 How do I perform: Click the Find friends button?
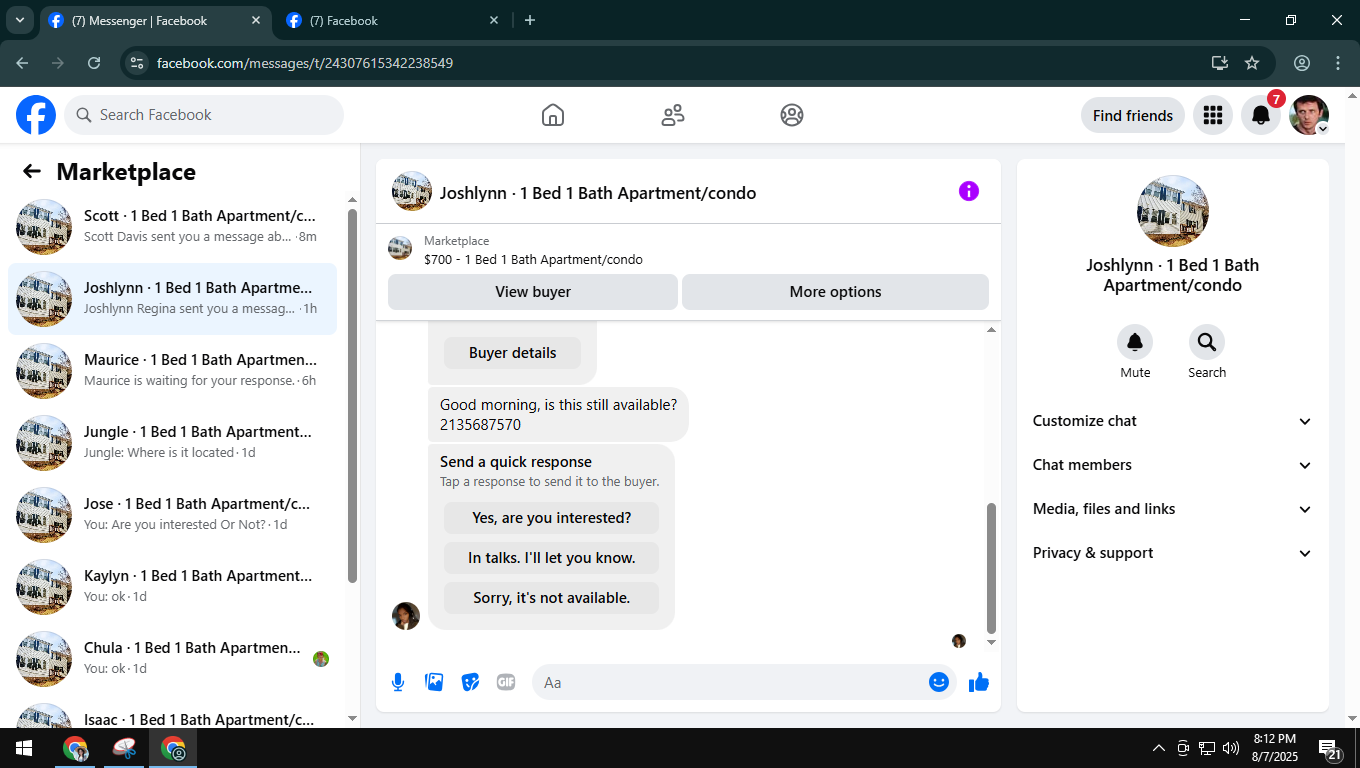pos(1133,115)
